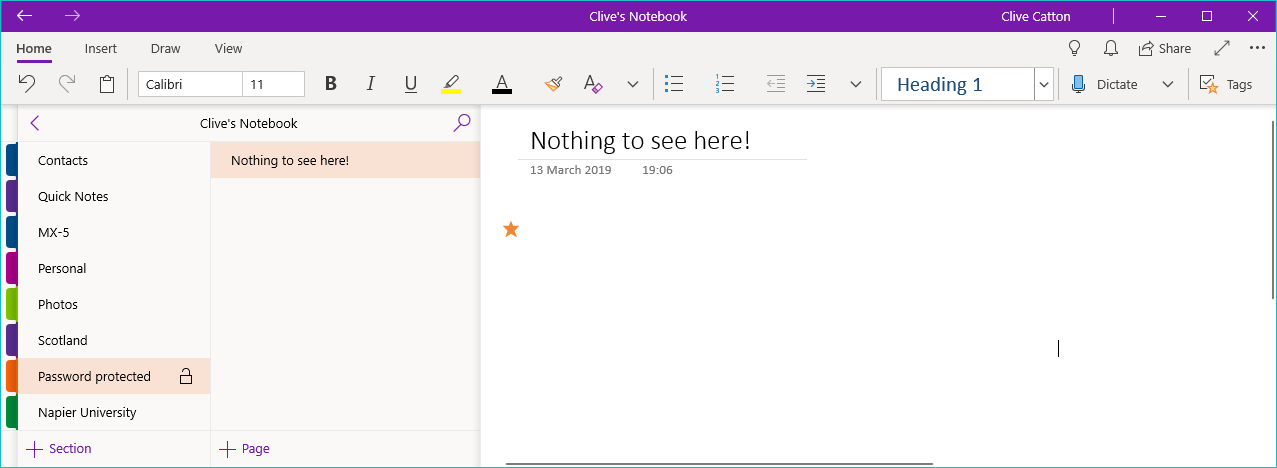This screenshot has width=1277, height=468.
Task: Select the Password protected section
Action: pos(114,376)
